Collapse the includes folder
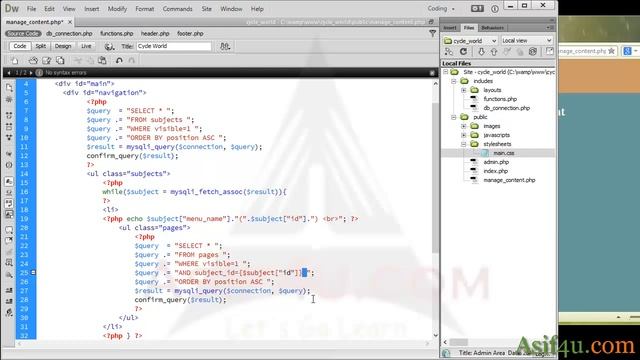The height and width of the screenshot is (360, 640). tap(453, 81)
